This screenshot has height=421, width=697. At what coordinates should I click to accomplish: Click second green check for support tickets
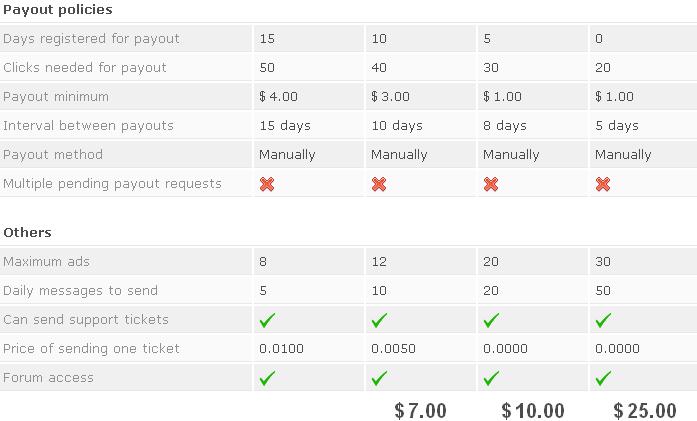pos(379,320)
